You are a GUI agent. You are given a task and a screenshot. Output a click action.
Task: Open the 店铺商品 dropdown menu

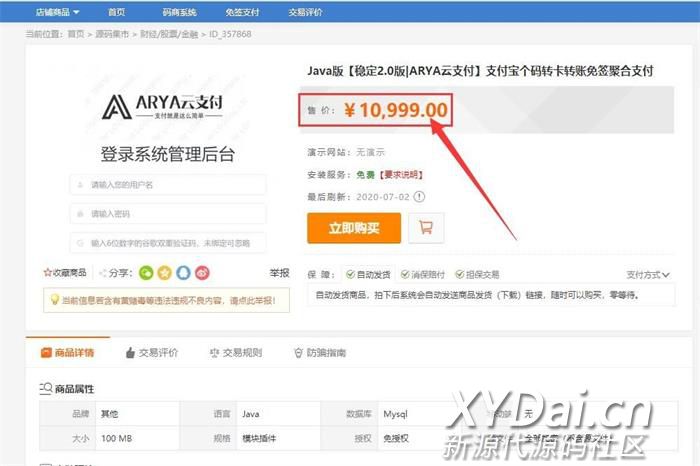pyautogui.click(x=57, y=12)
